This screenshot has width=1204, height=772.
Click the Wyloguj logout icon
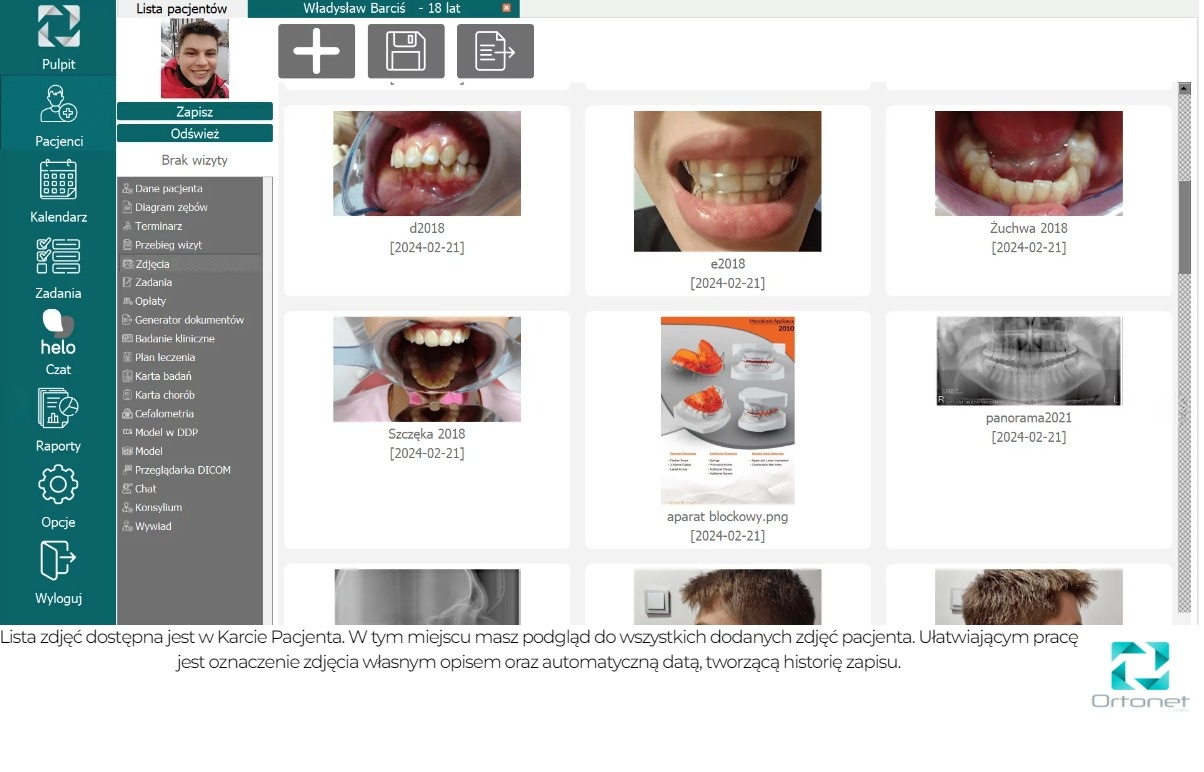click(58, 561)
